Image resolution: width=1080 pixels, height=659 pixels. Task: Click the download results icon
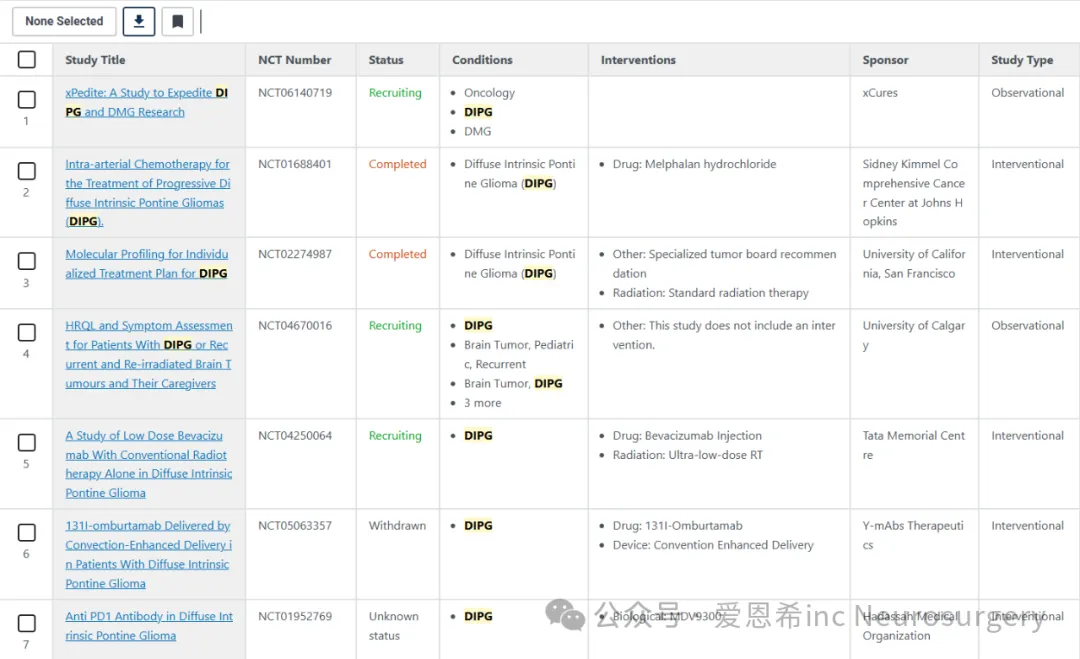138,21
